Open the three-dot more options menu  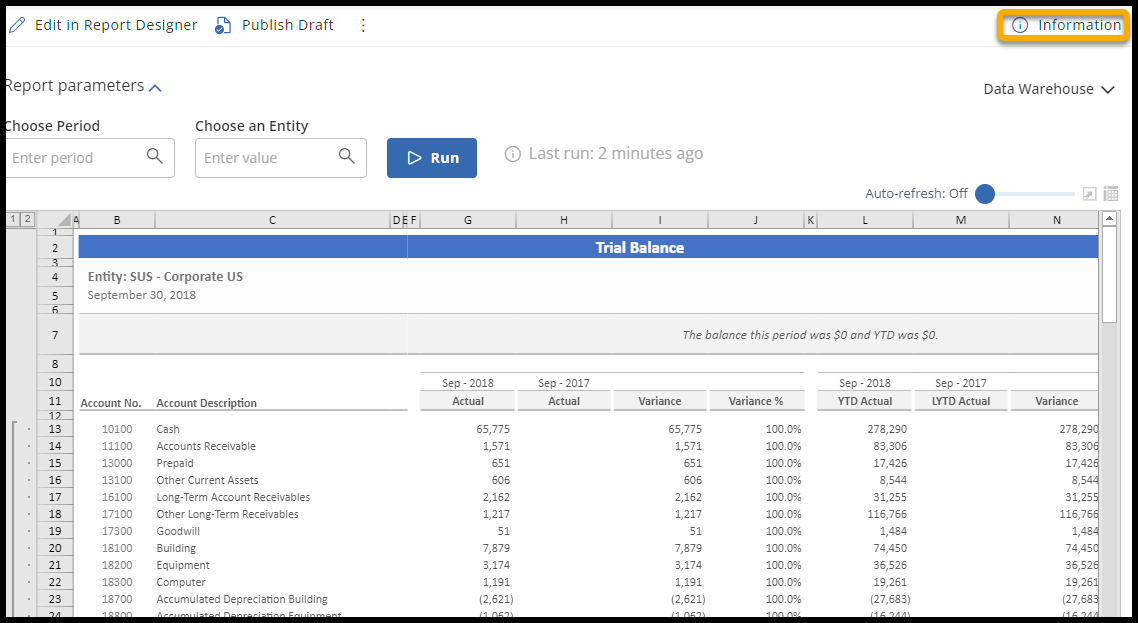[363, 25]
